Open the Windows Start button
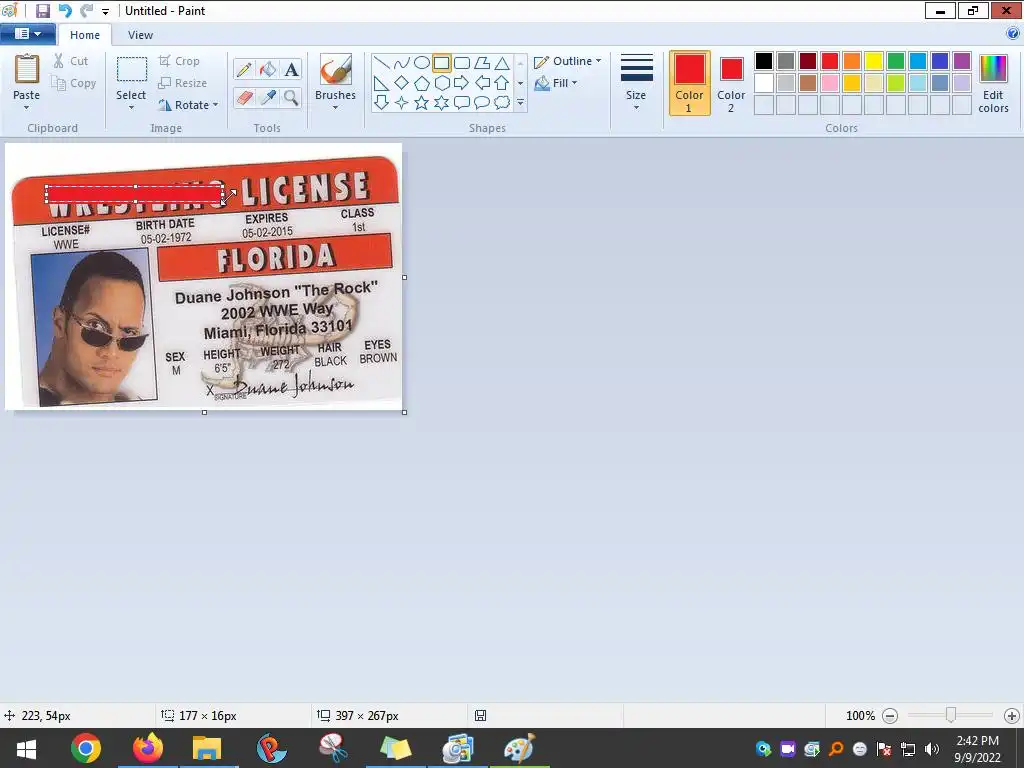The width and height of the screenshot is (1024, 768). pos(26,748)
